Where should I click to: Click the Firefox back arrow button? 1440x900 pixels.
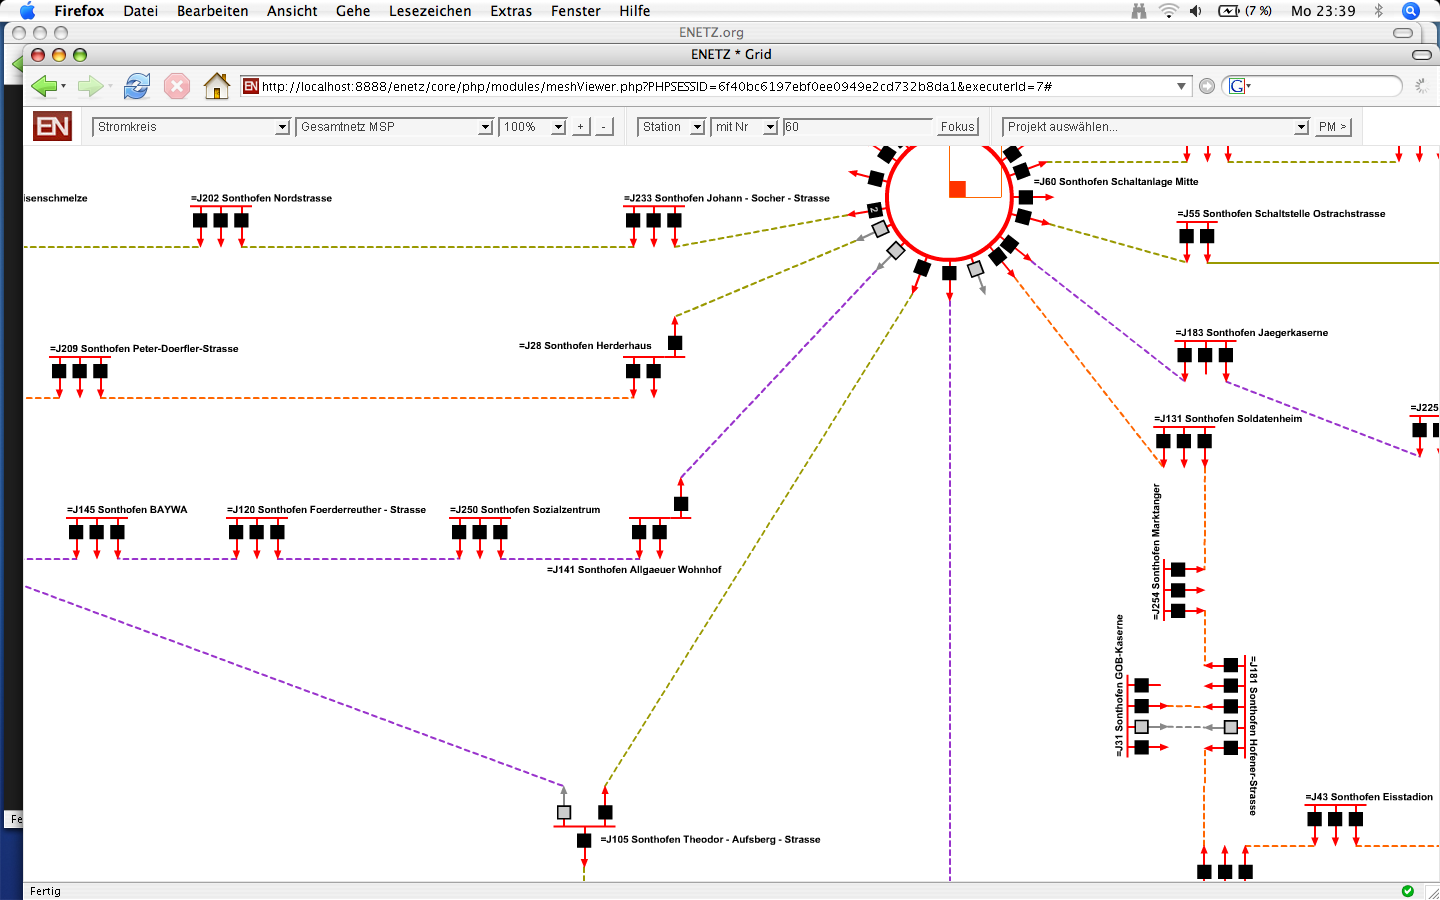click(43, 87)
